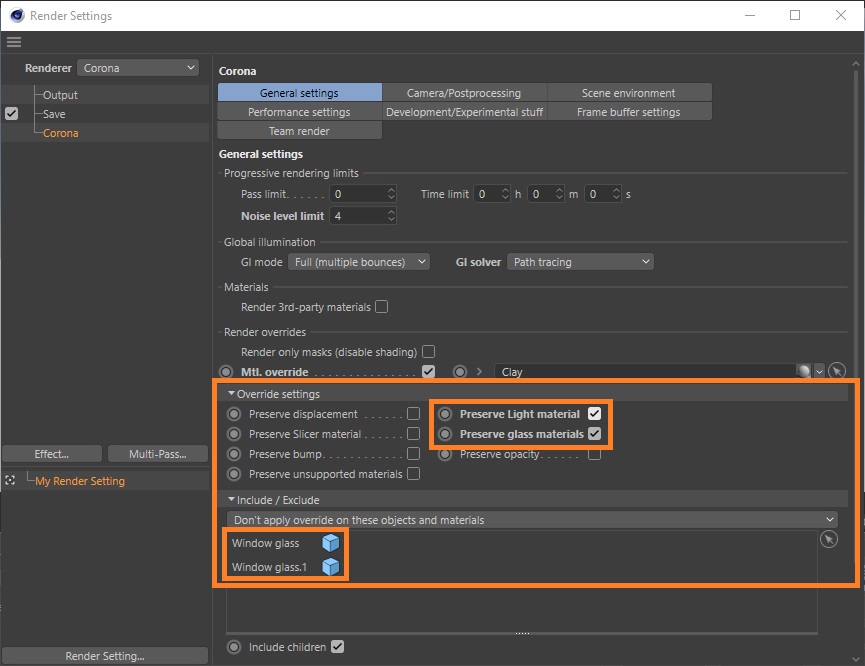Screen dimensions: 865x666
Task: Uncheck Preserve glass materials
Action: (594, 434)
